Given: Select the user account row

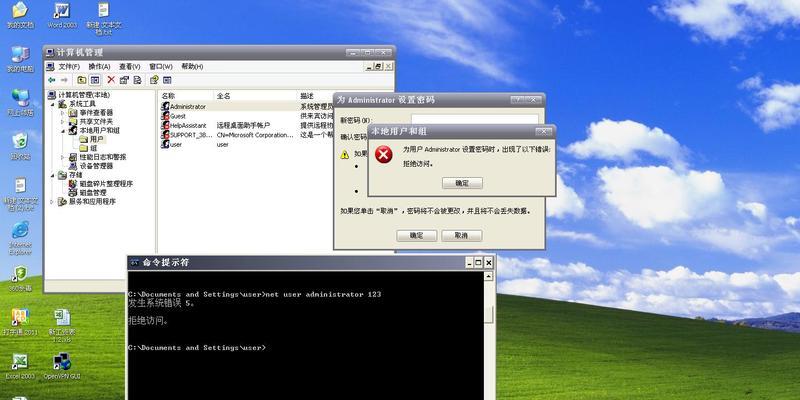Looking at the screenshot, I should pyautogui.click(x=246, y=144).
